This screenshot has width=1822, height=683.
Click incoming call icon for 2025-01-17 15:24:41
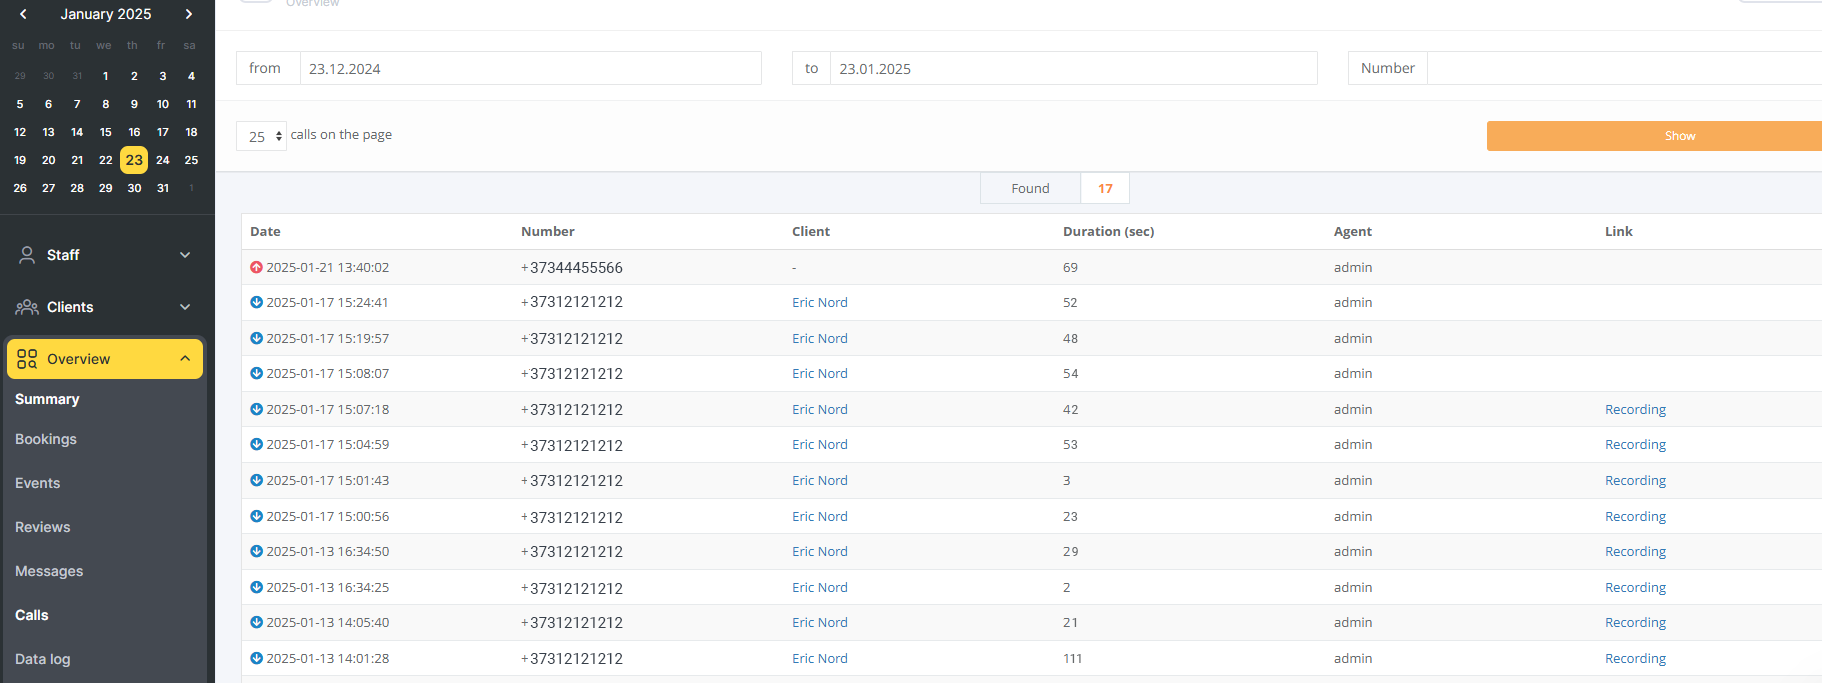point(256,302)
